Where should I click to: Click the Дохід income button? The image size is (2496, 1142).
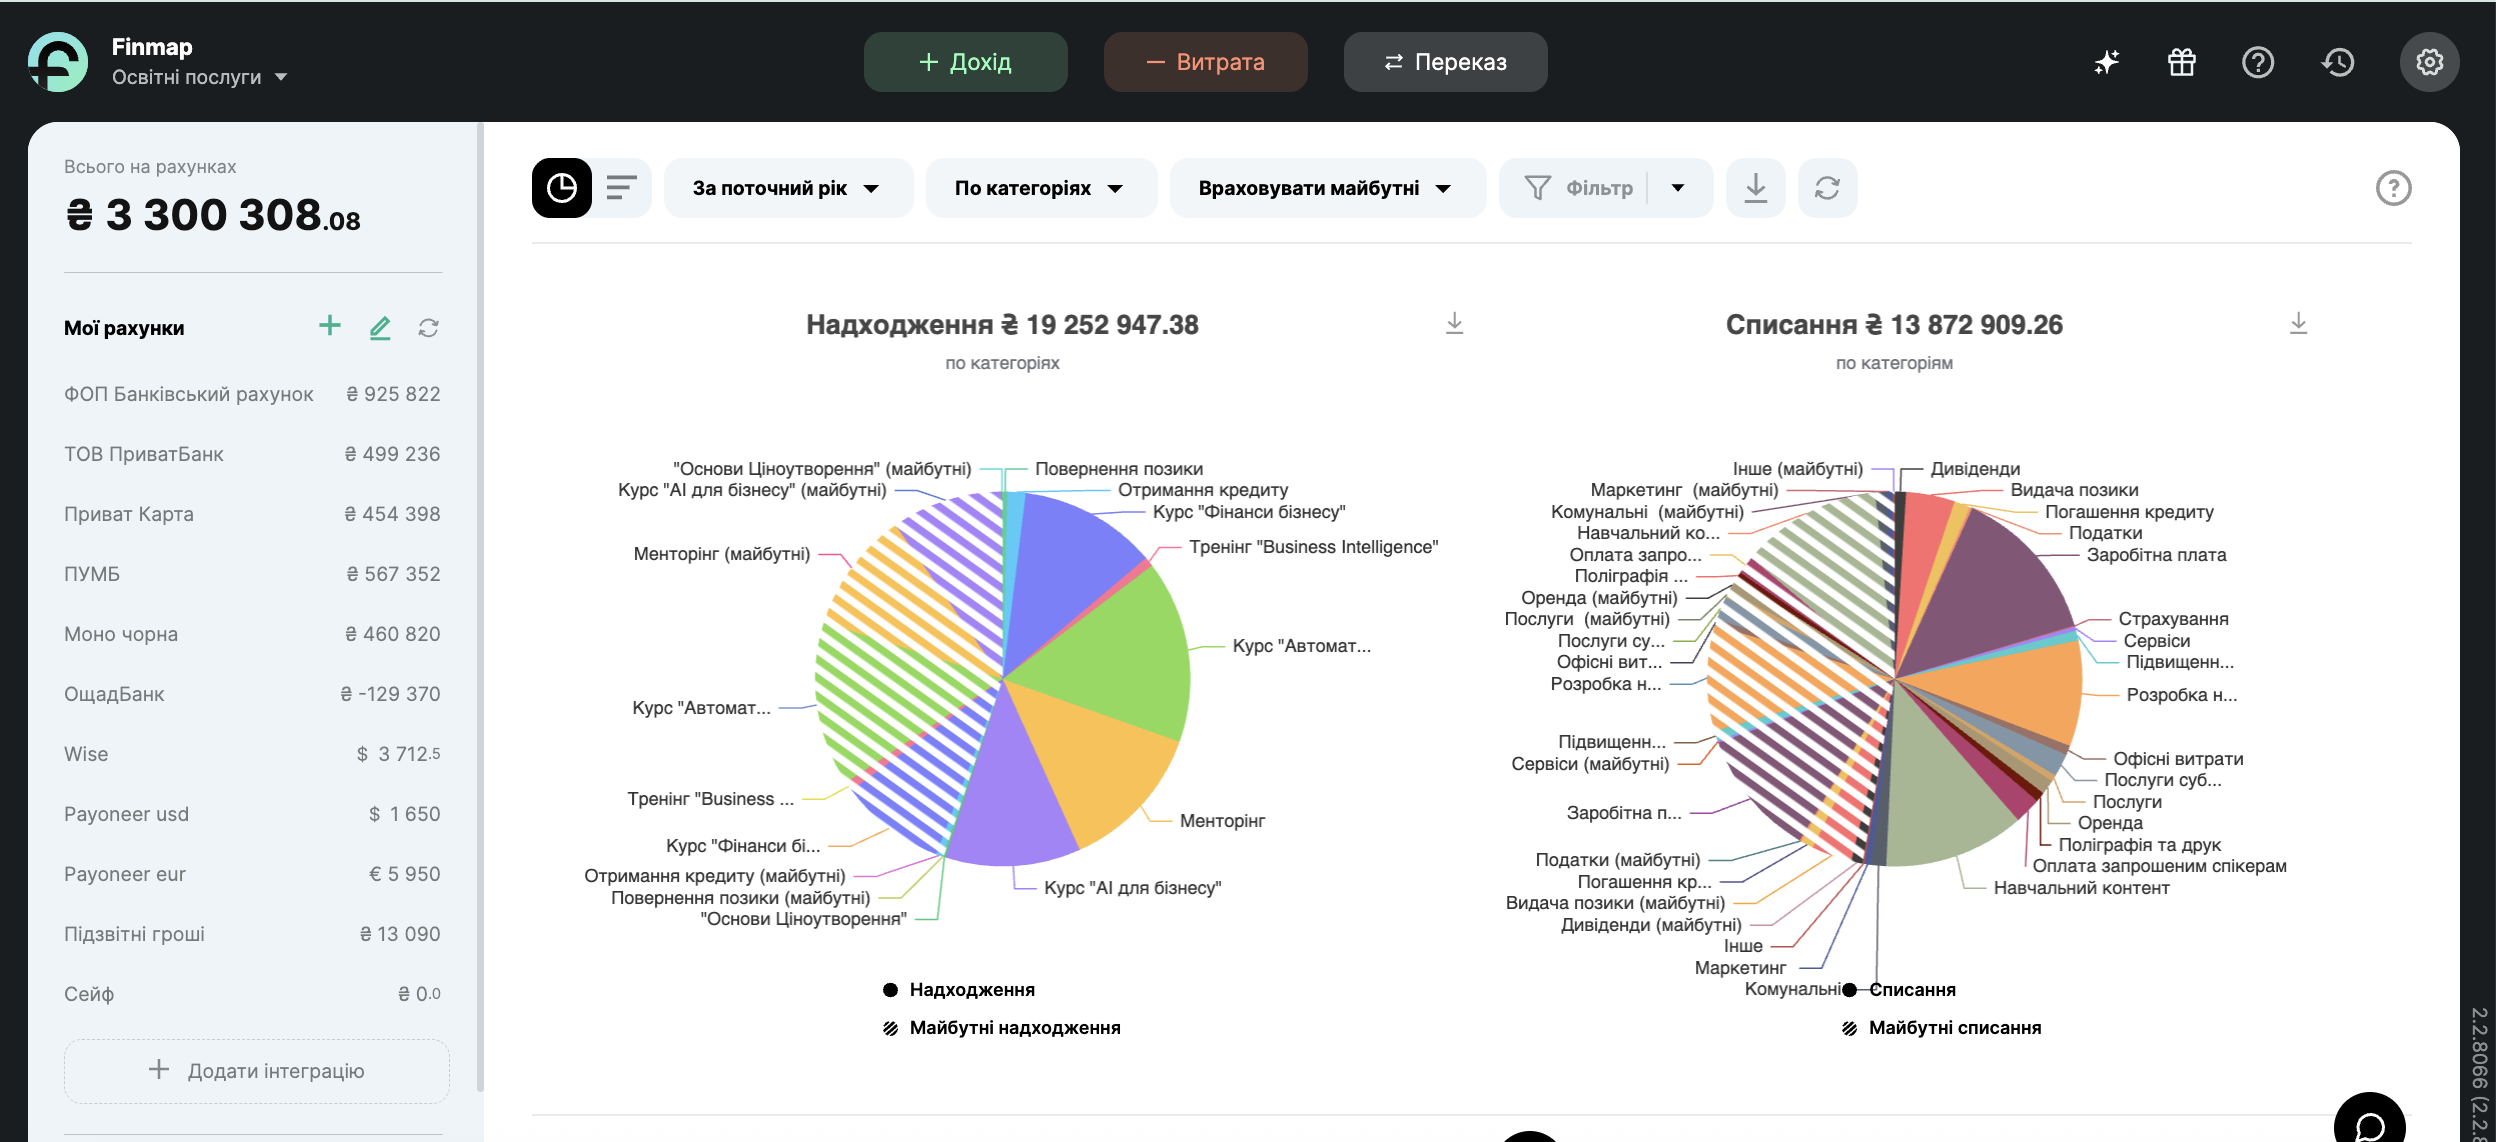[x=965, y=62]
